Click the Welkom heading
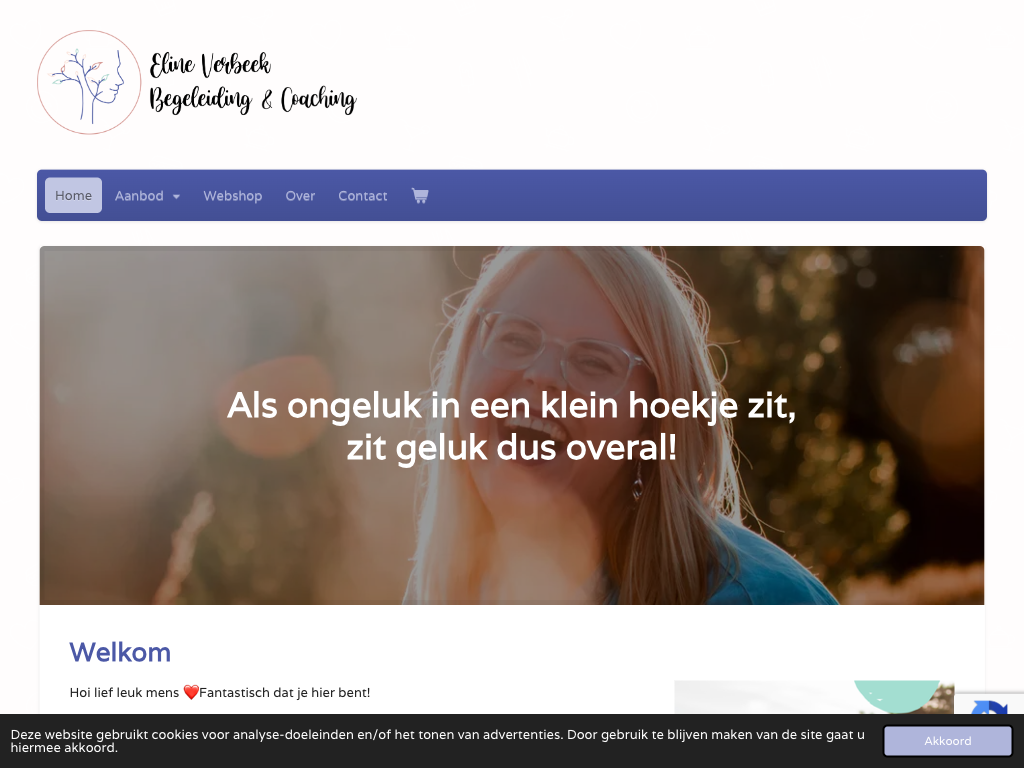This screenshot has height=768, width=1024. coord(120,652)
